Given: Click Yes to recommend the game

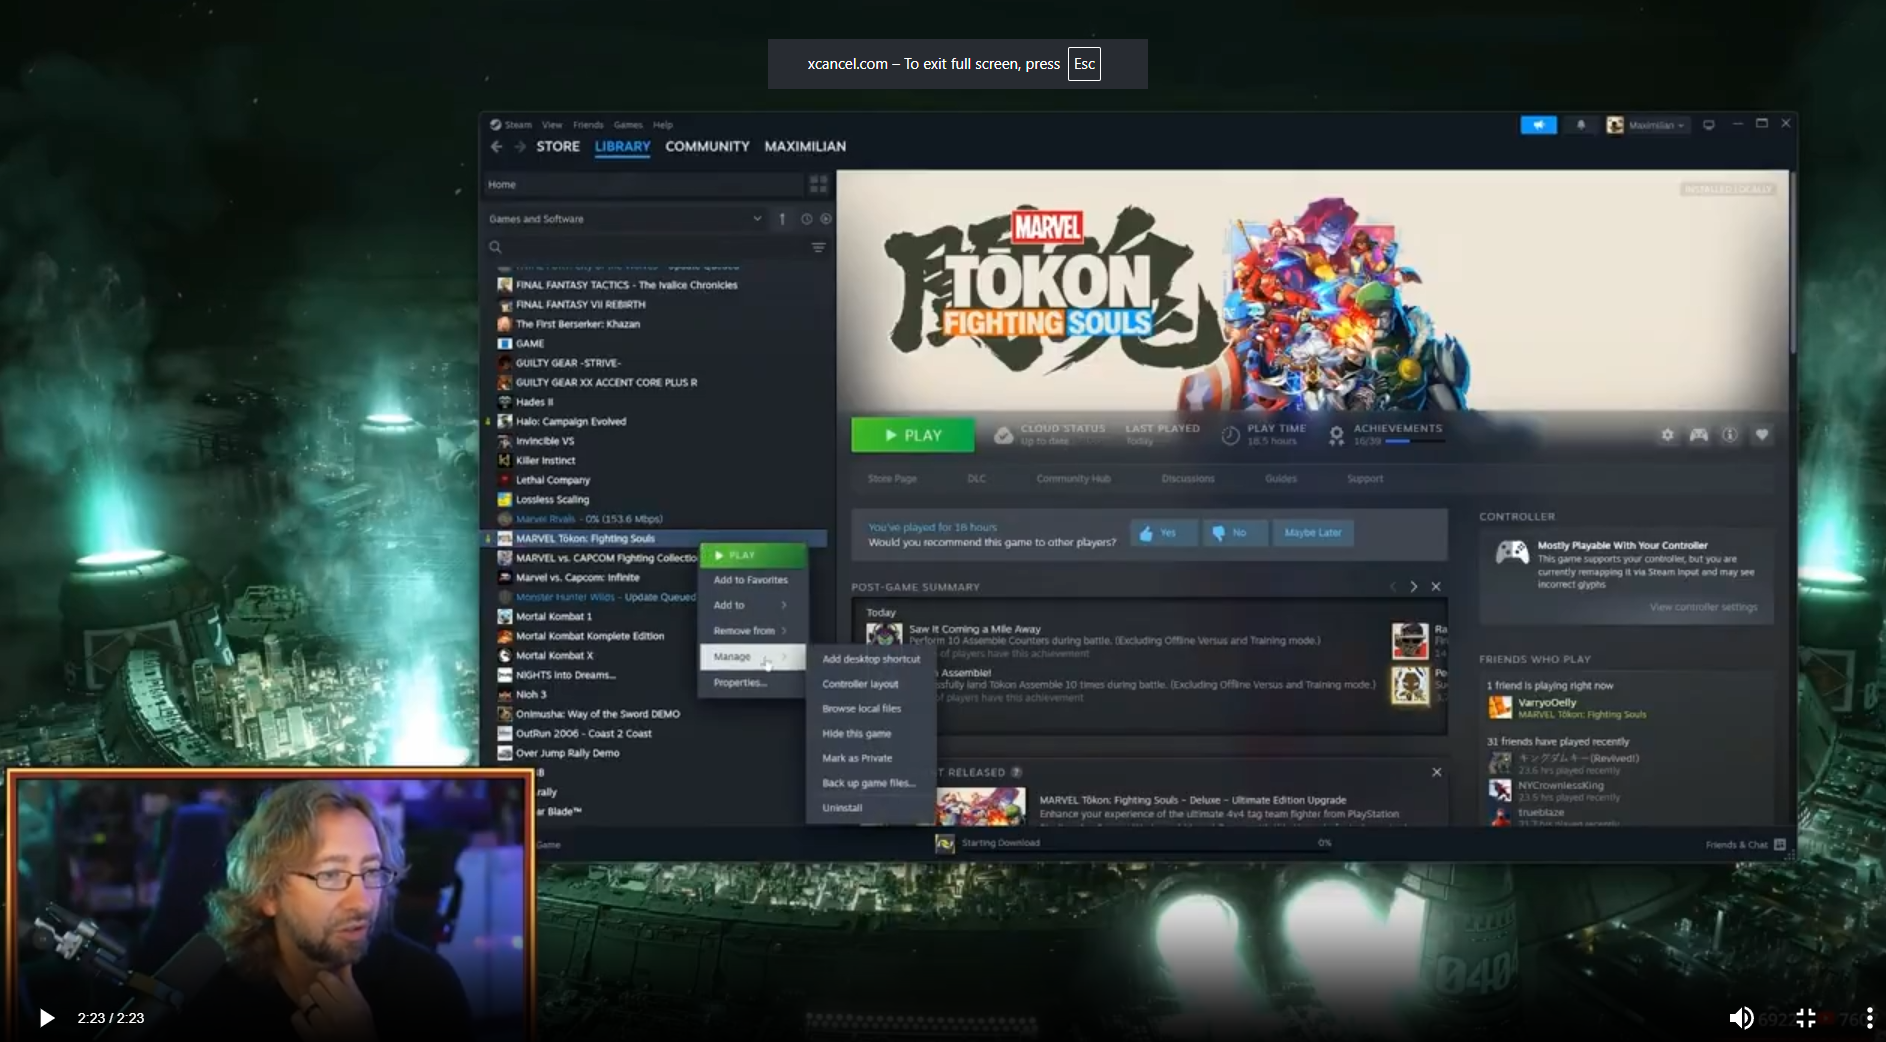Looking at the screenshot, I should click(1163, 533).
